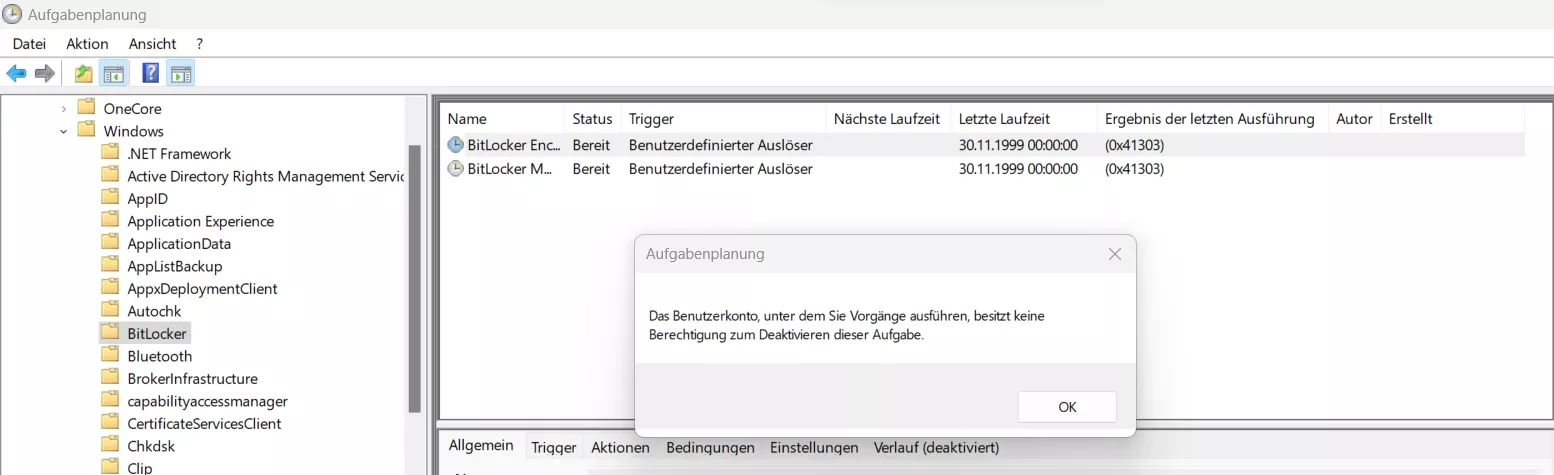Click Bereit status of BitLocker Enc... row

tap(591, 145)
